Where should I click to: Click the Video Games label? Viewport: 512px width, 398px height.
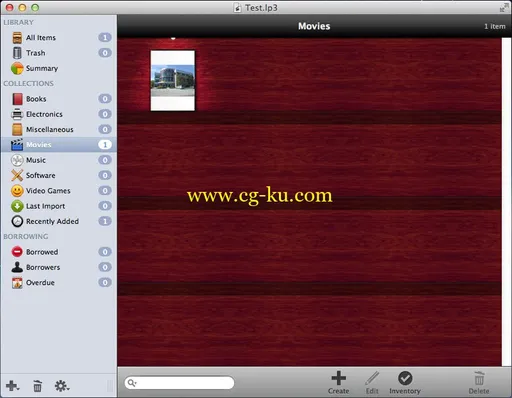[48, 191]
